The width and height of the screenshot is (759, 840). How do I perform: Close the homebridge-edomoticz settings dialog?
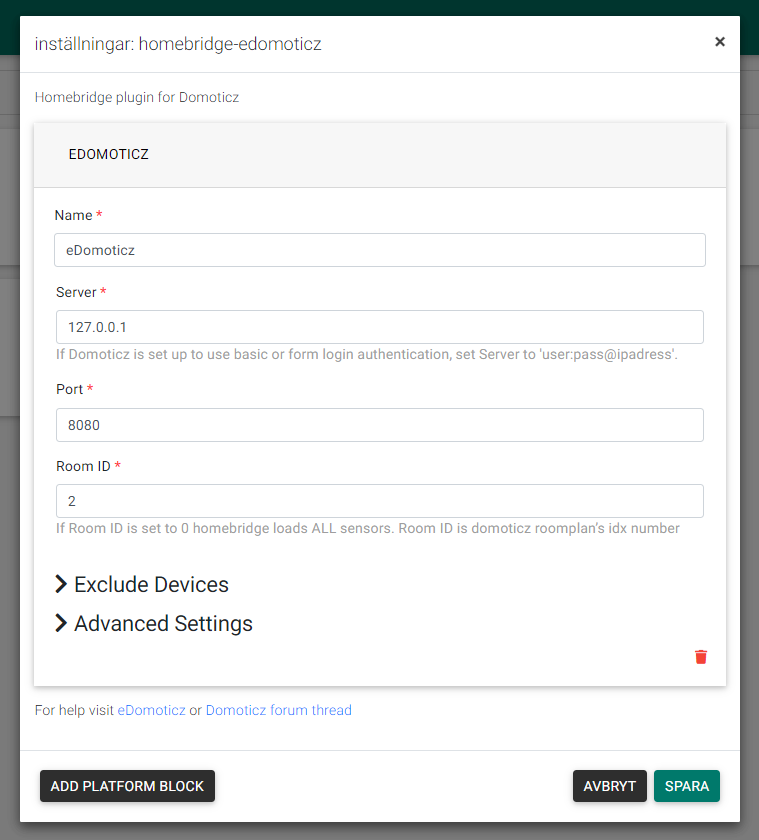point(720,42)
